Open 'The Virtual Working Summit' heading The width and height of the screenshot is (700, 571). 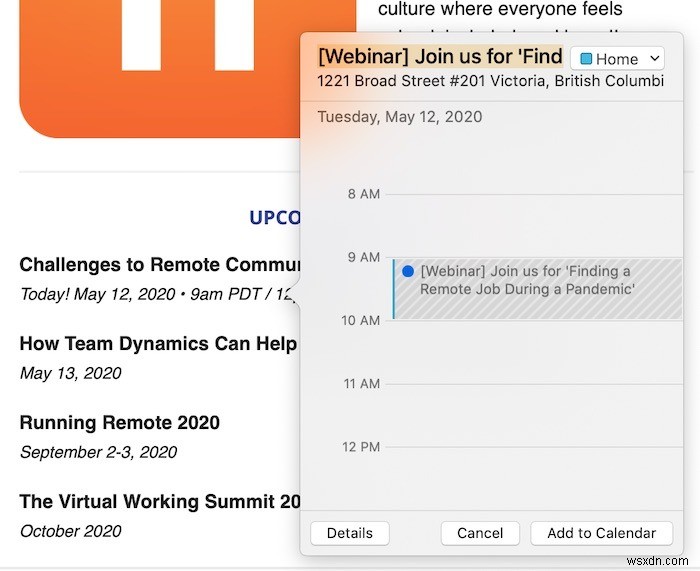coord(160,502)
